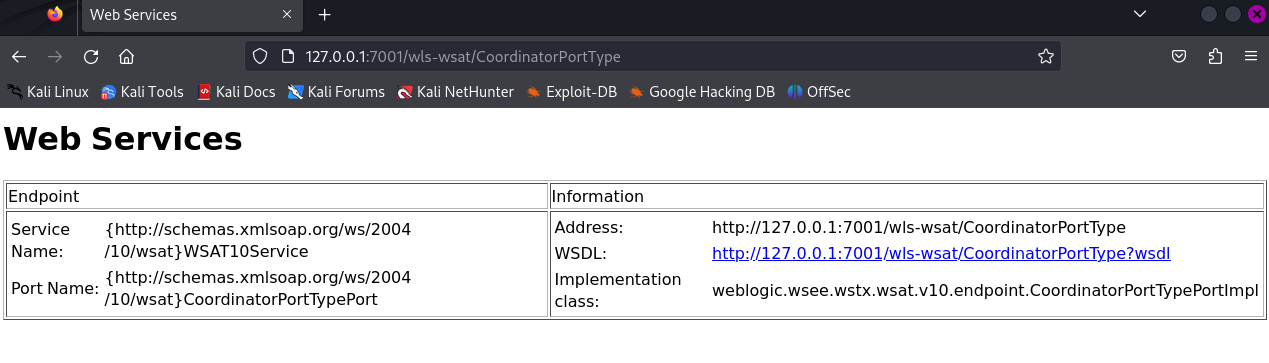
Task: Click the tracking protection shield icon
Action: (260, 56)
